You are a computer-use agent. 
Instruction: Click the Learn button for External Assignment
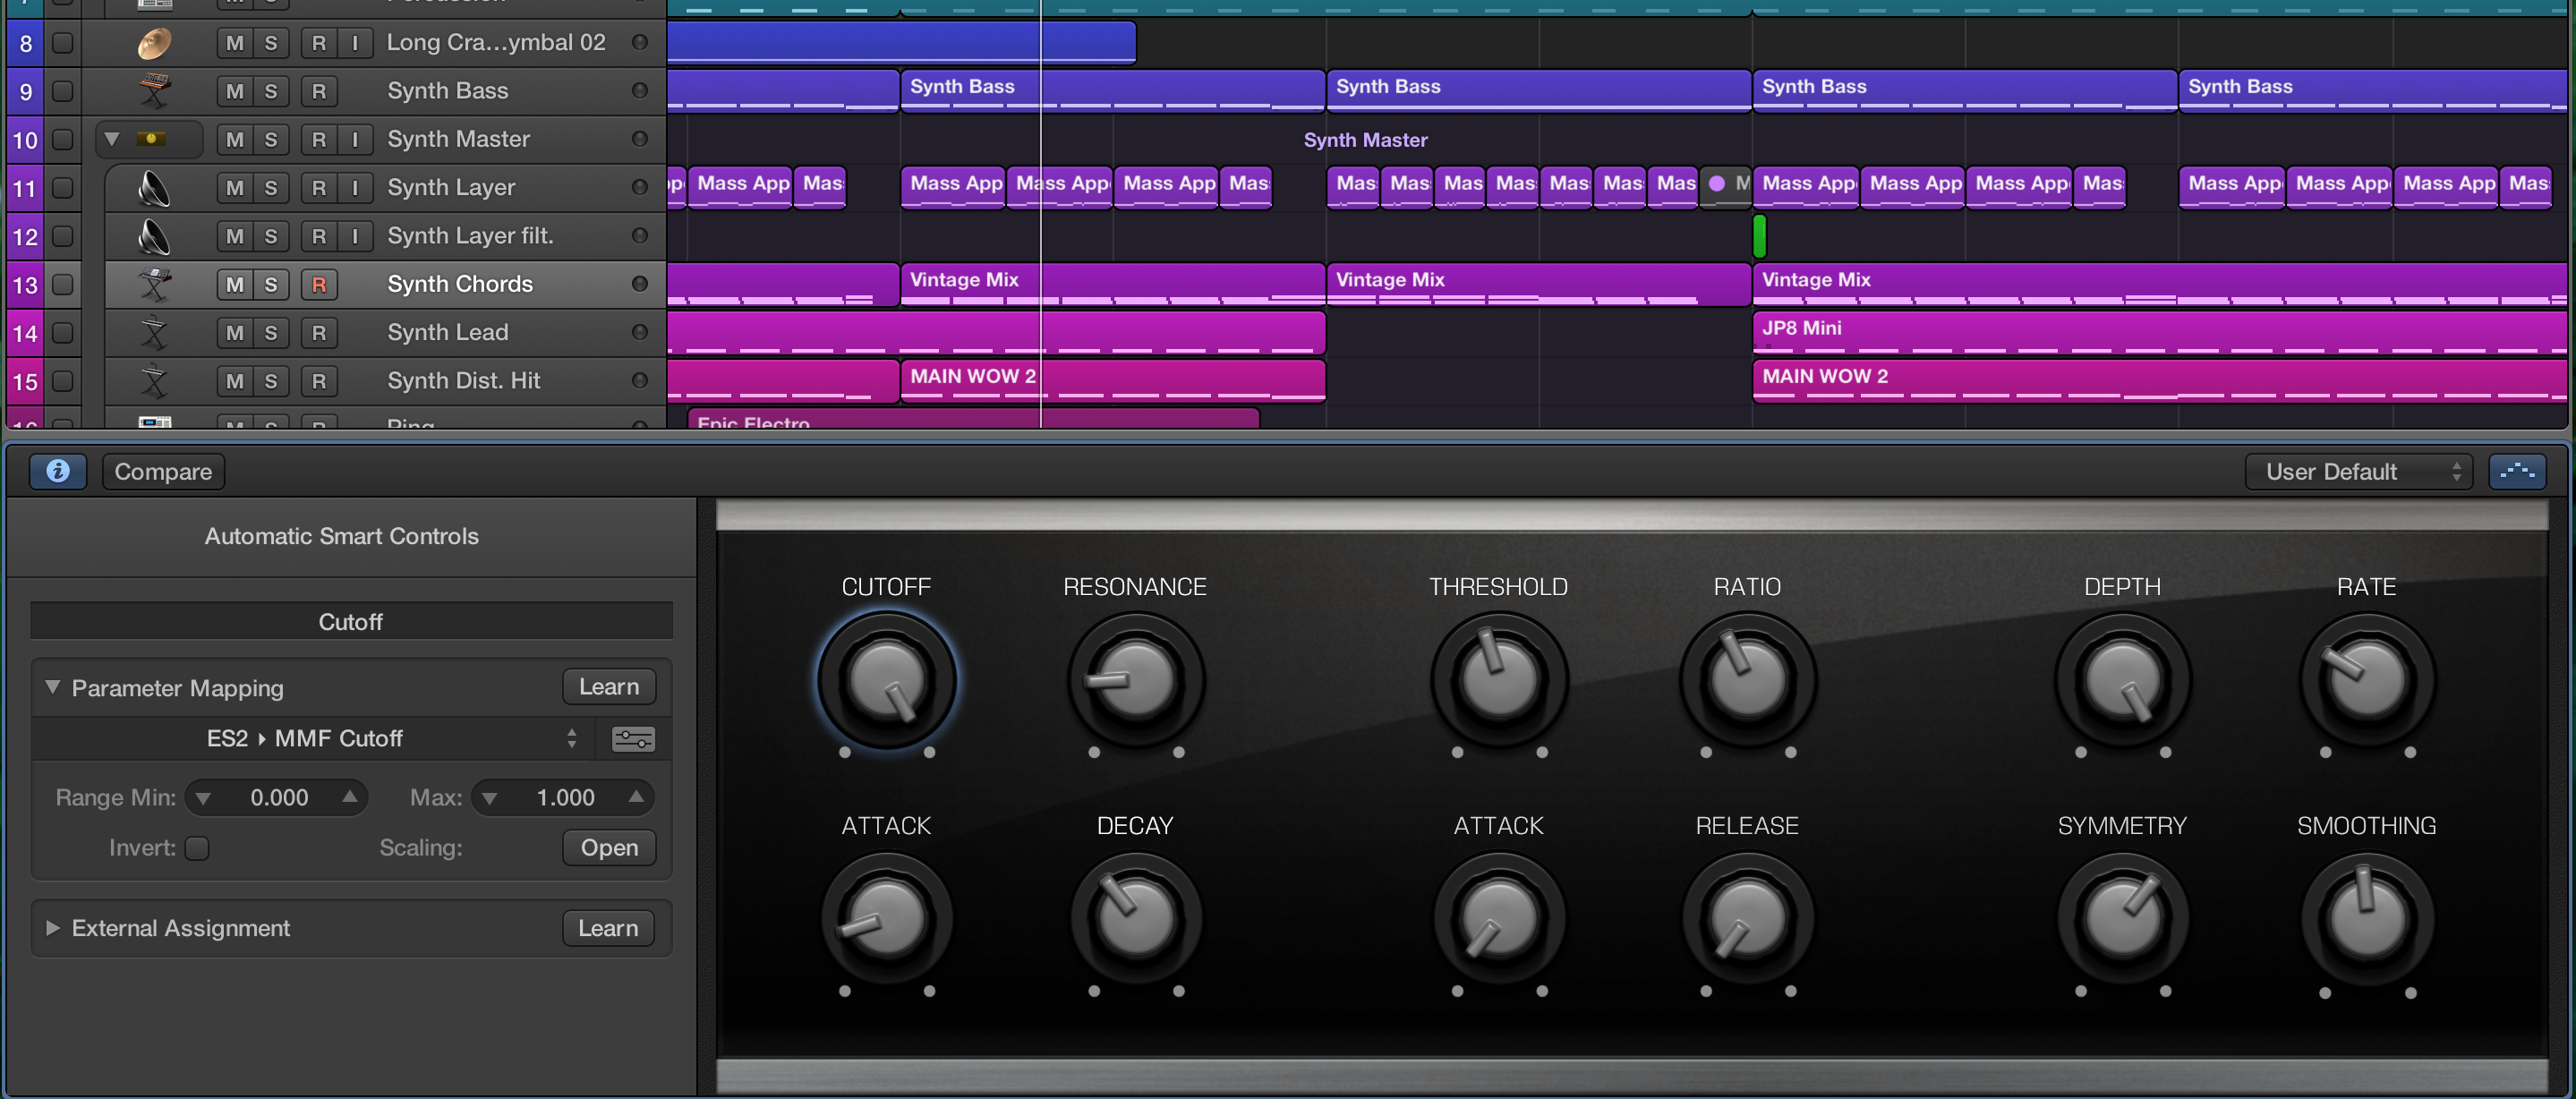click(x=608, y=928)
